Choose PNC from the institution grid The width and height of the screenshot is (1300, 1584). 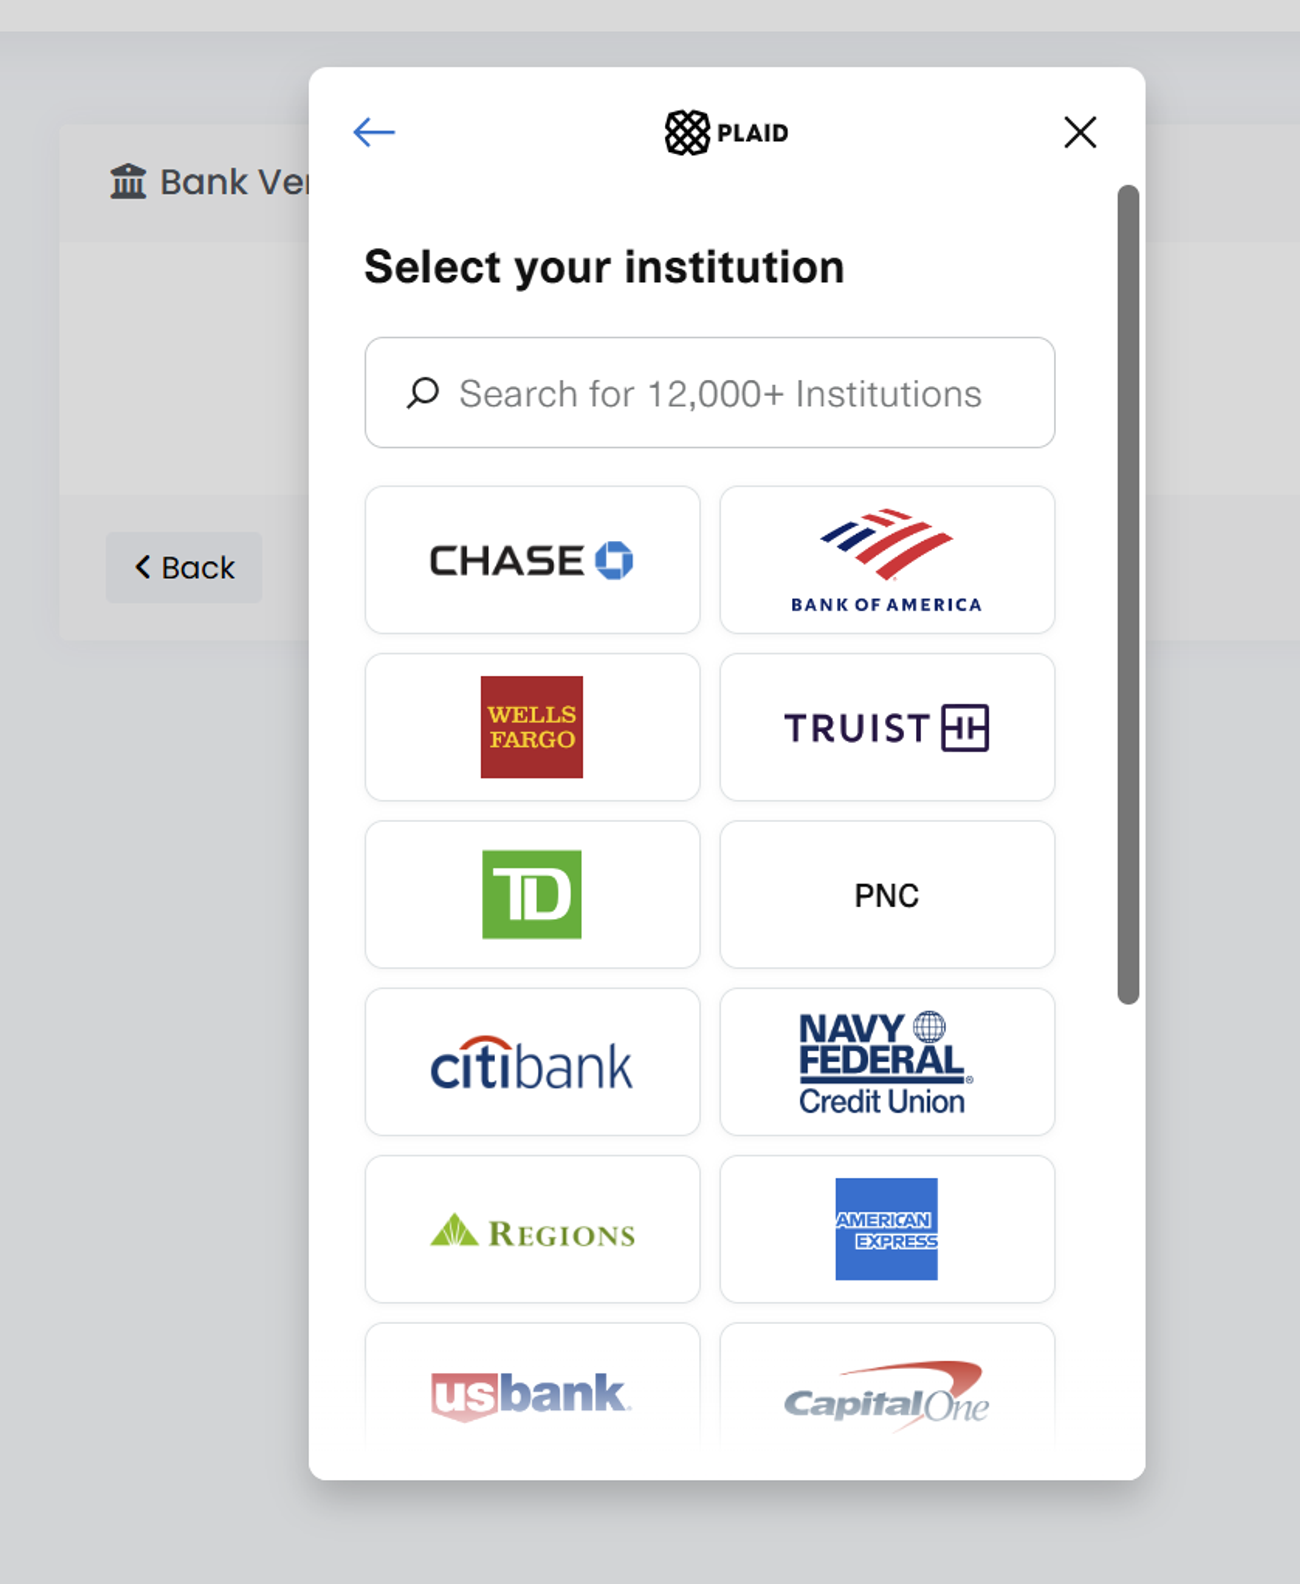click(887, 894)
